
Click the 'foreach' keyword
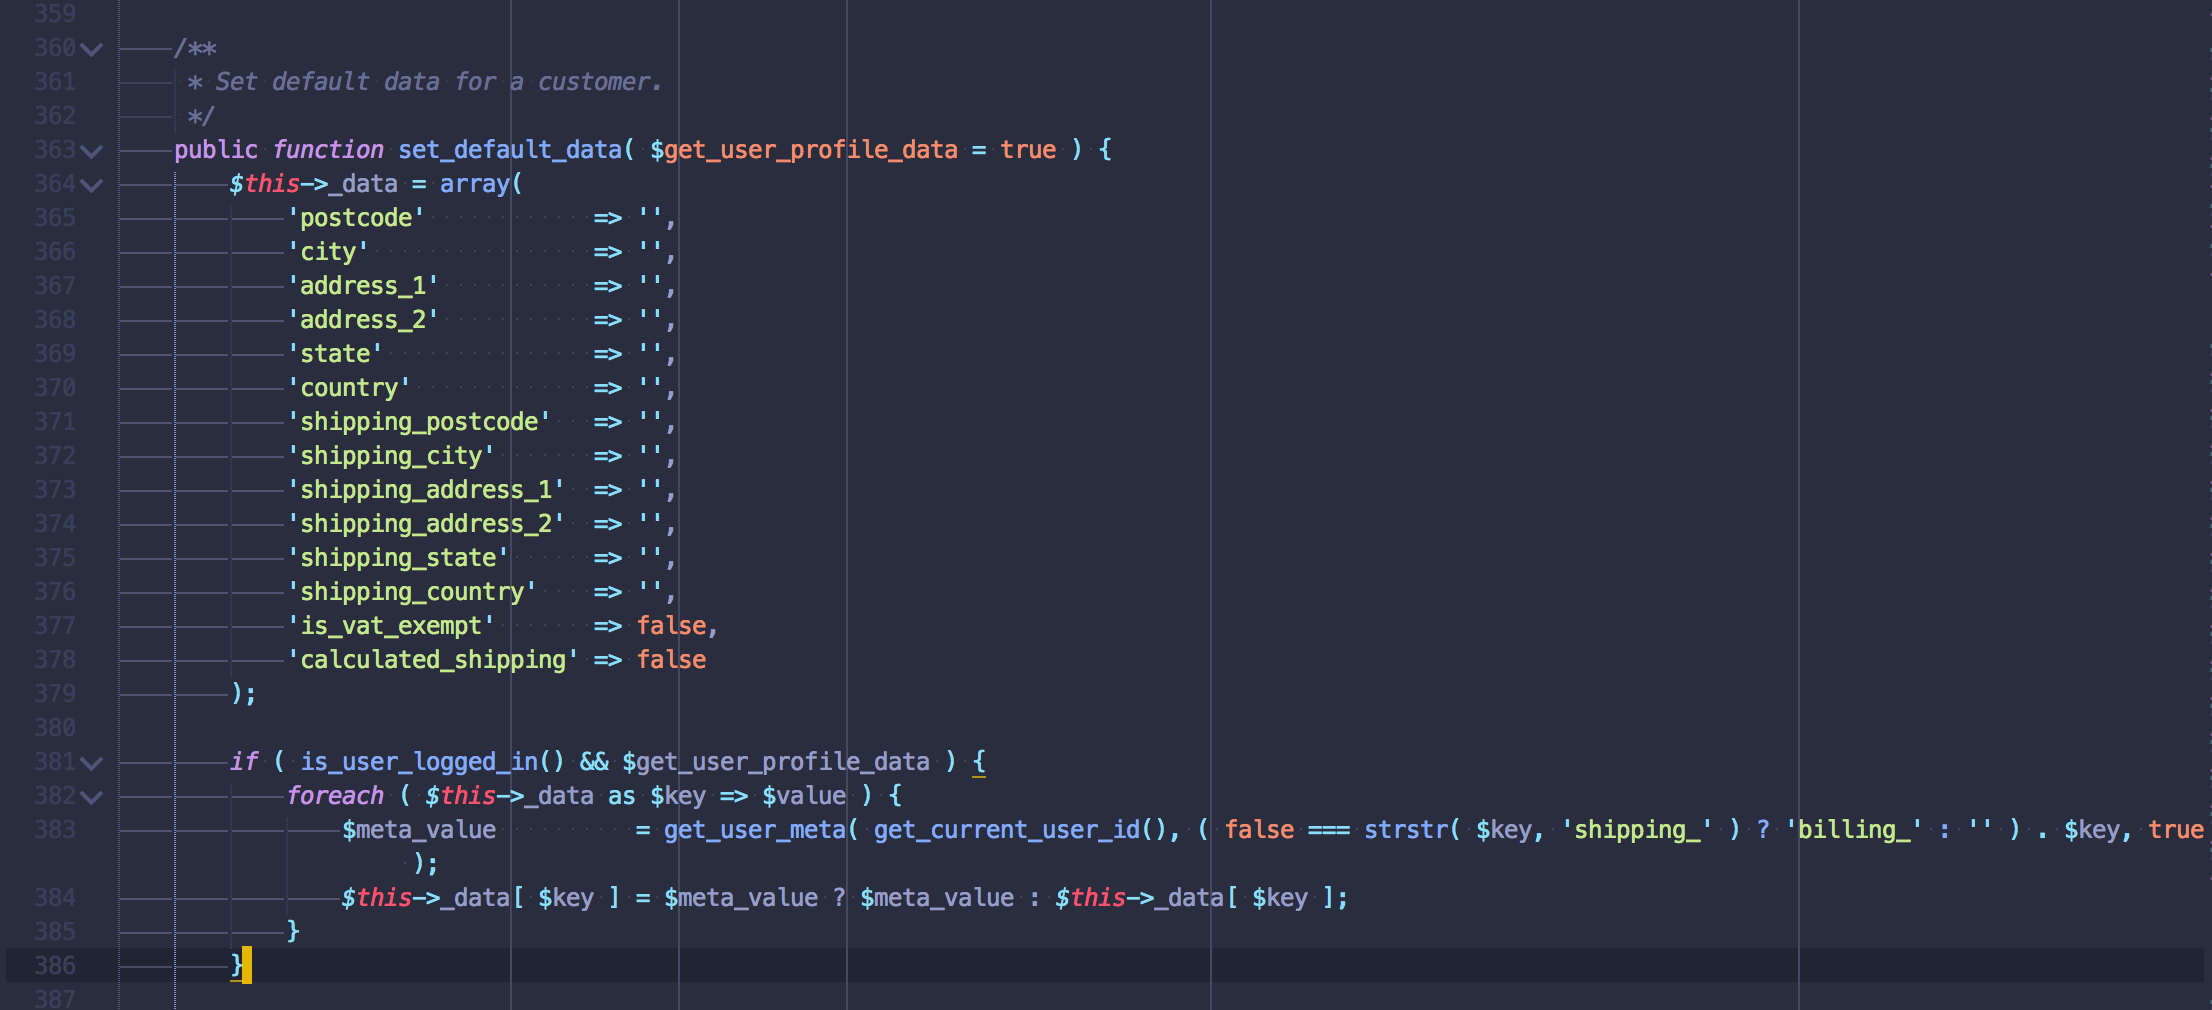click(335, 796)
